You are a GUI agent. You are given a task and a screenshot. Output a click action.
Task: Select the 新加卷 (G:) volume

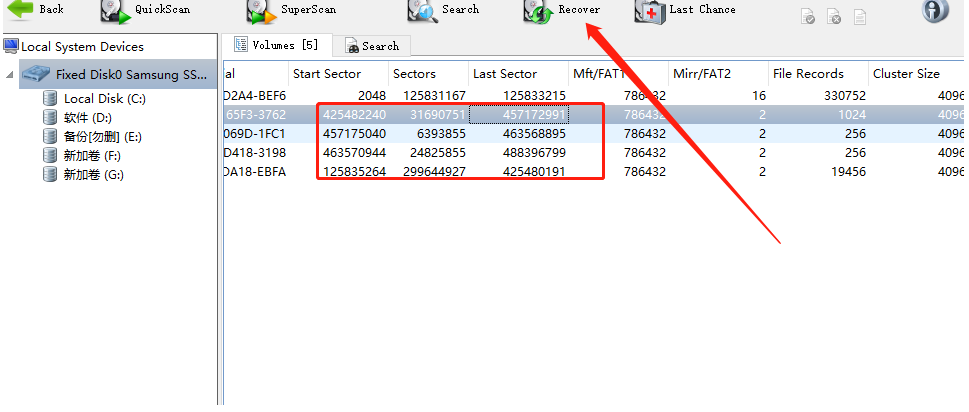point(93,175)
